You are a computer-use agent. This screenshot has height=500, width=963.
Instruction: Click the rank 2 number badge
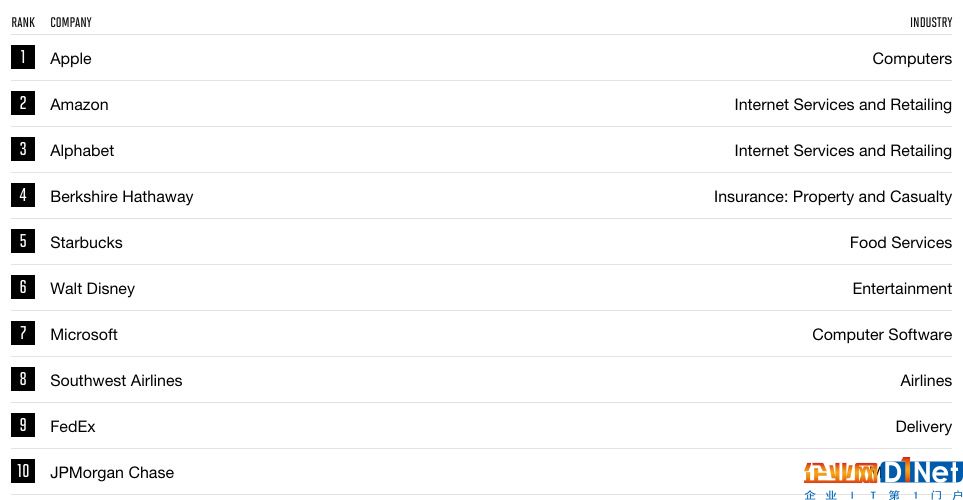coord(23,103)
